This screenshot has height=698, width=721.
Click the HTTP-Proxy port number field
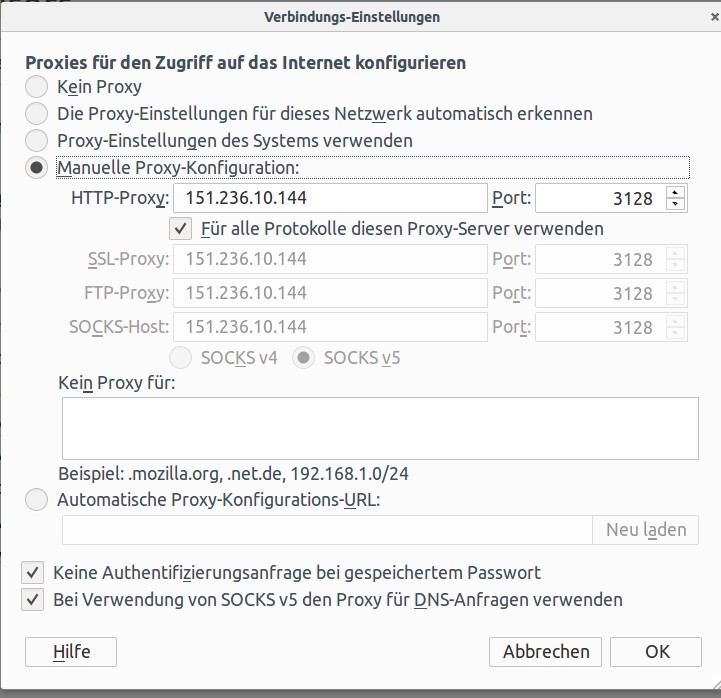point(601,198)
